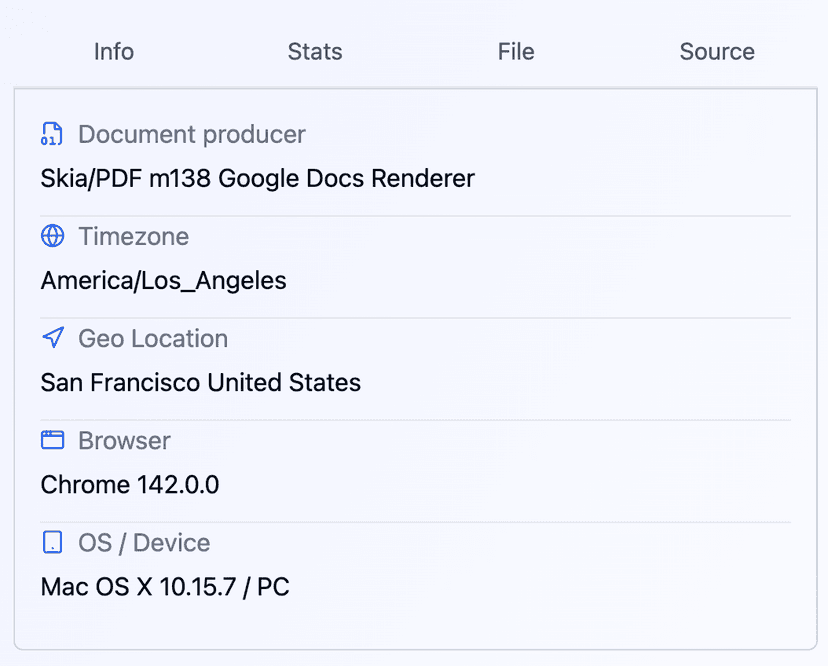Select the File tab
Screen dimensions: 828x666
(x=516, y=52)
